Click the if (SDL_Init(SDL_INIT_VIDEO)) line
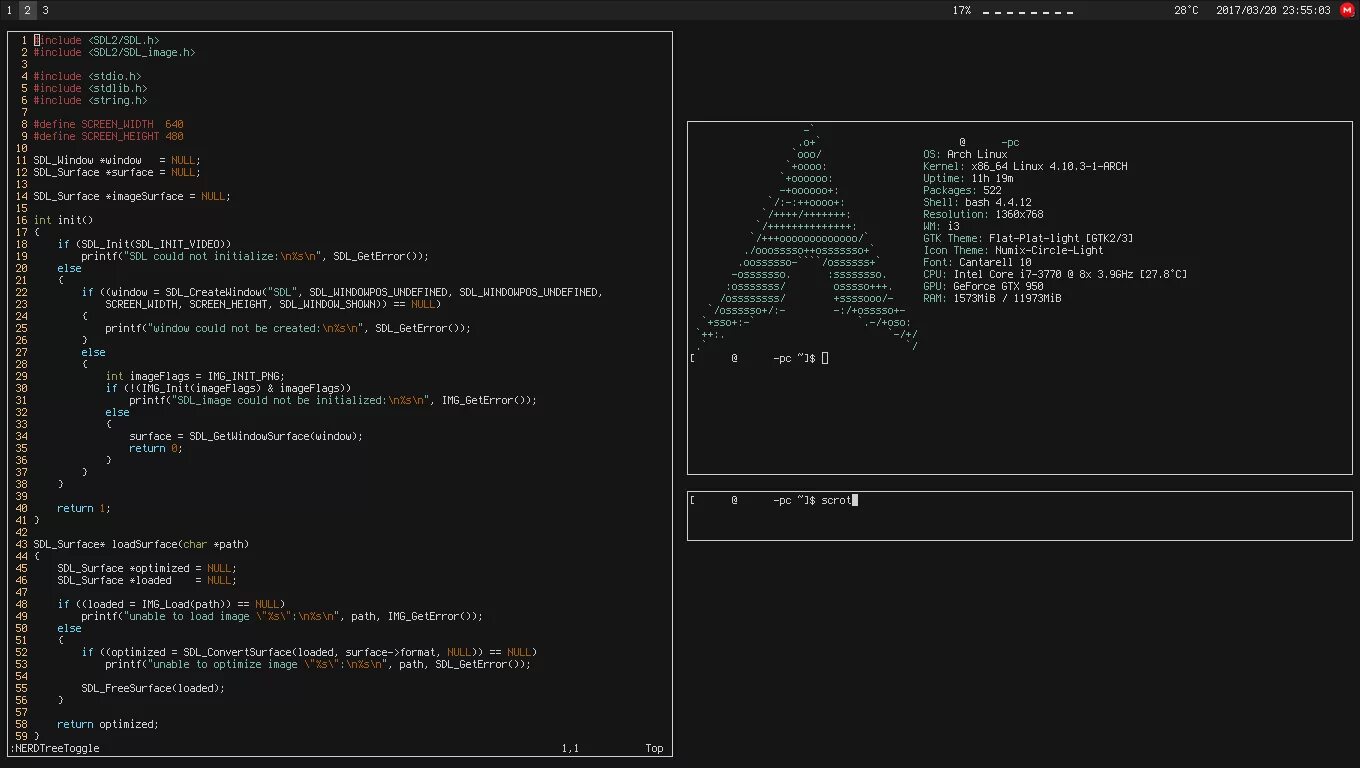The height and width of the screenshot is (768, 1360). (x=144, y=244)
